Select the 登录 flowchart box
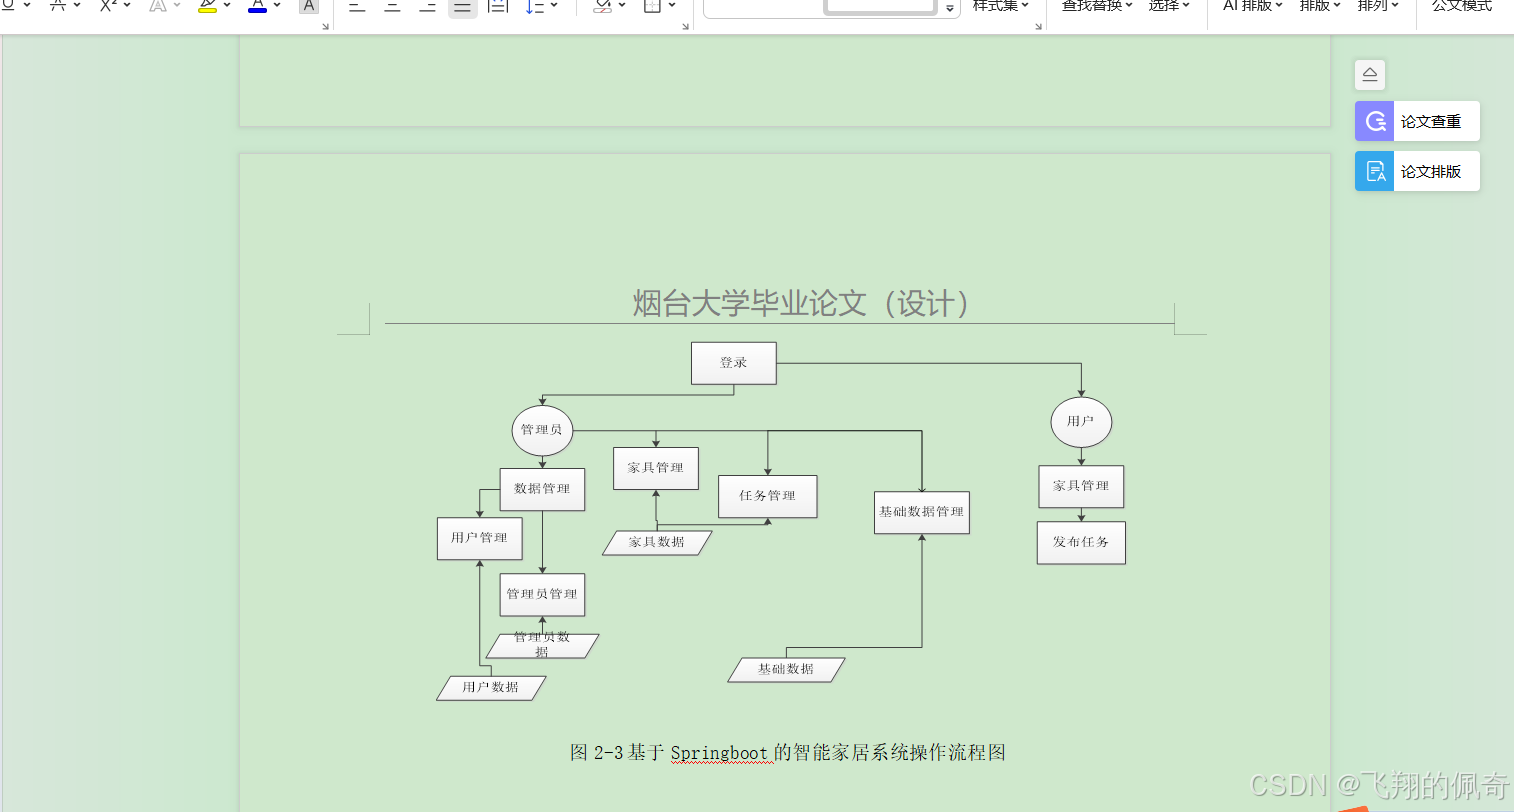The height and width of the screenshot is (812, 1514). pos(734,363)
